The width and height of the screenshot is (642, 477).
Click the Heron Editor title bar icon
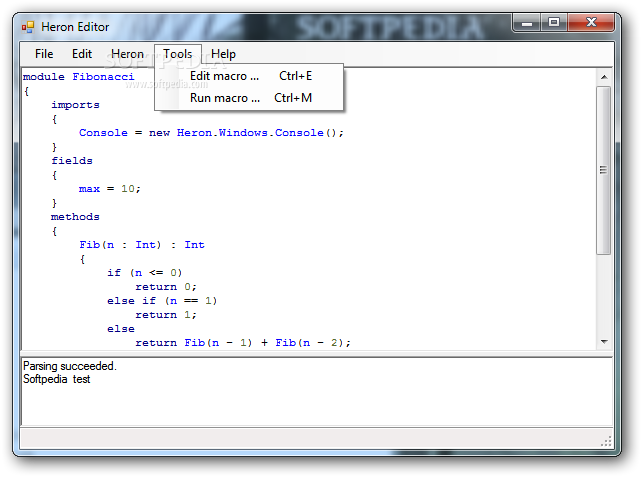pyautogui.click(x=28, y=27)
